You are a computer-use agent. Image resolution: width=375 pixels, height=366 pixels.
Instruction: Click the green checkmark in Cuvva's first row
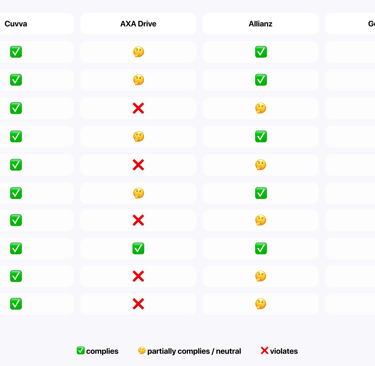pos(16,52)
